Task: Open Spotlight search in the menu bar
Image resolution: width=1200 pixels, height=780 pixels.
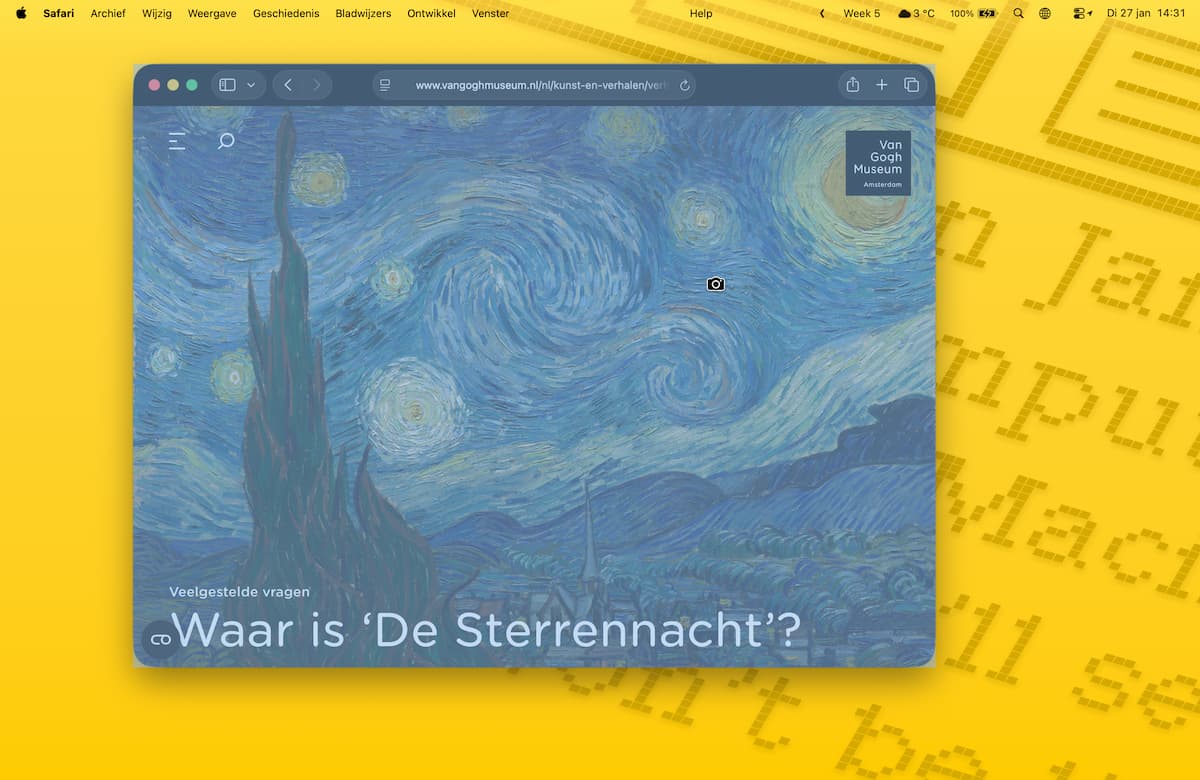Action: [x=1018, y=13]
